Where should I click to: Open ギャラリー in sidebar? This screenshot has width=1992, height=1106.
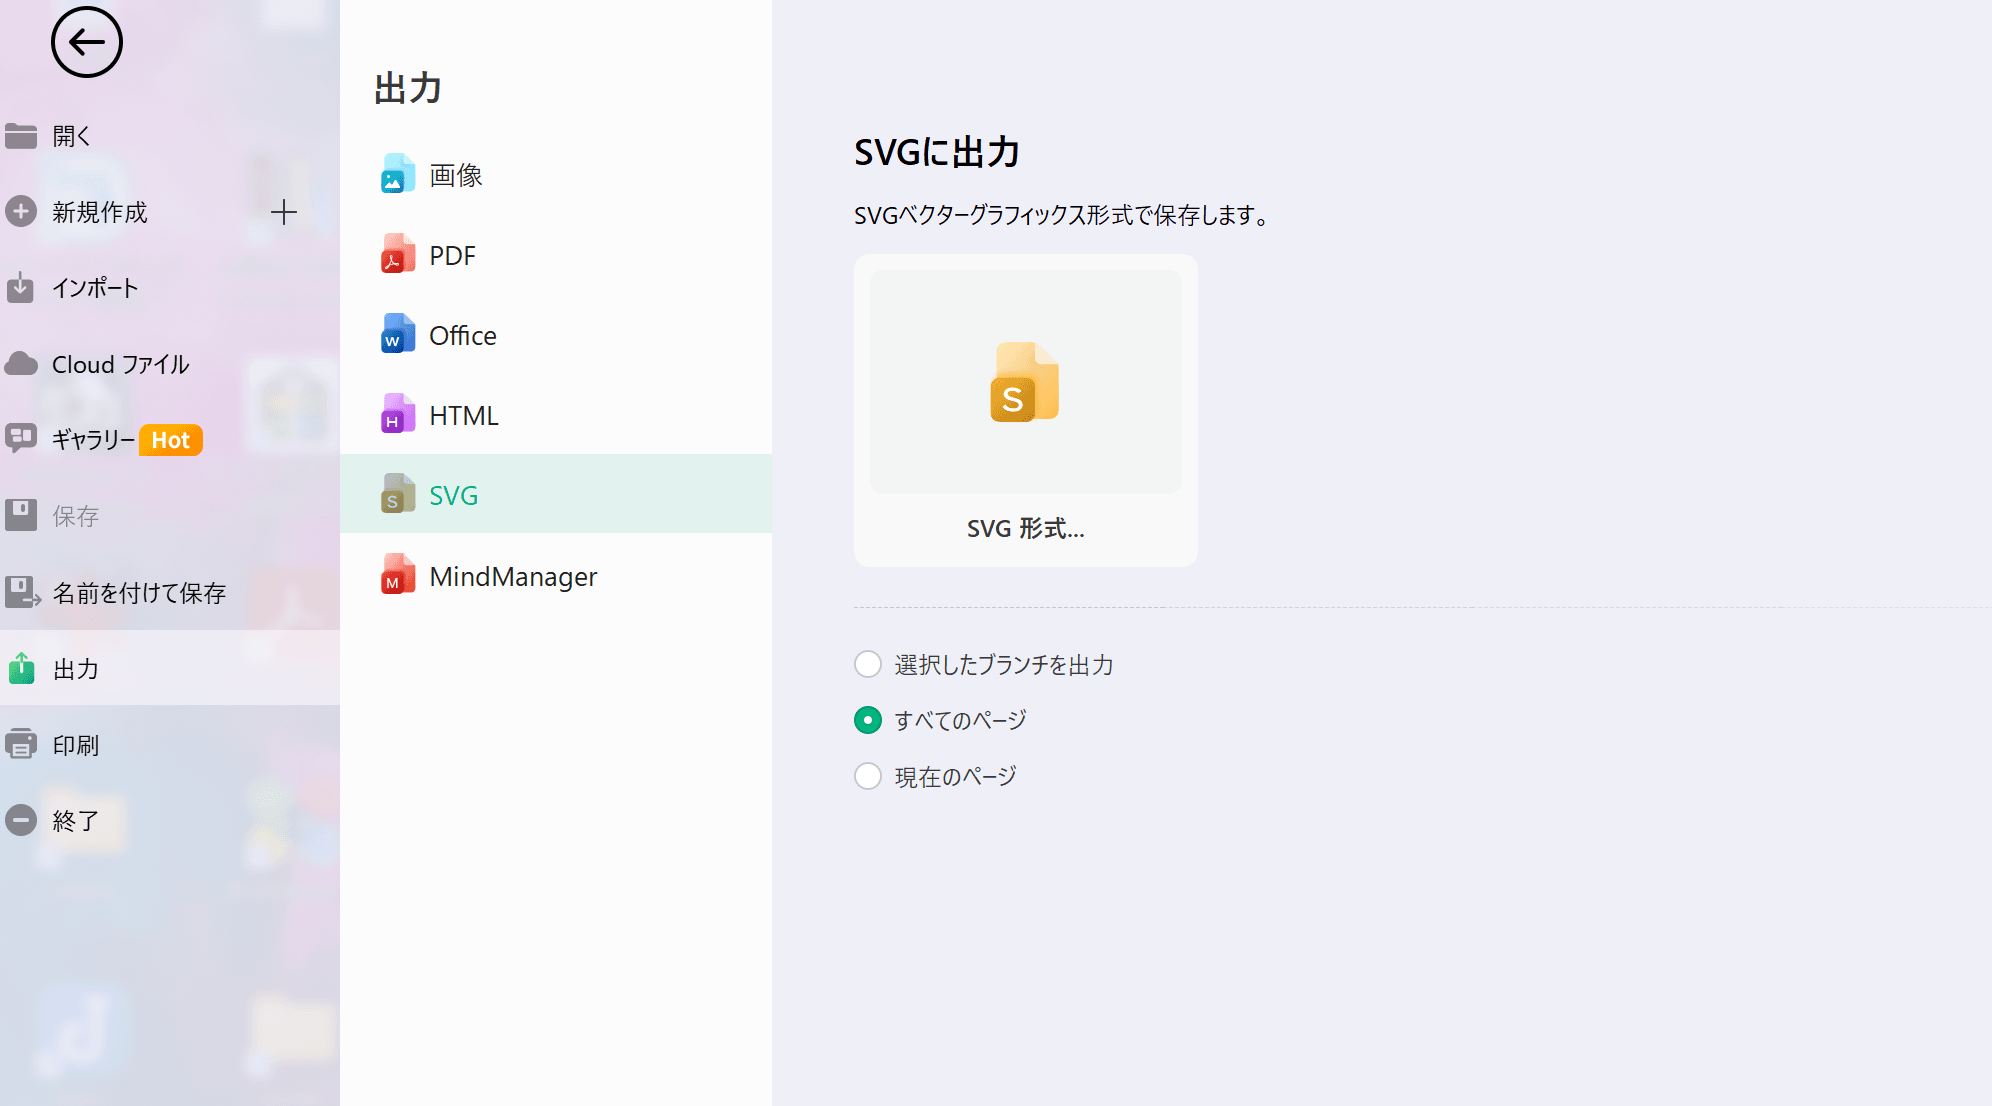tap(170, 440)
